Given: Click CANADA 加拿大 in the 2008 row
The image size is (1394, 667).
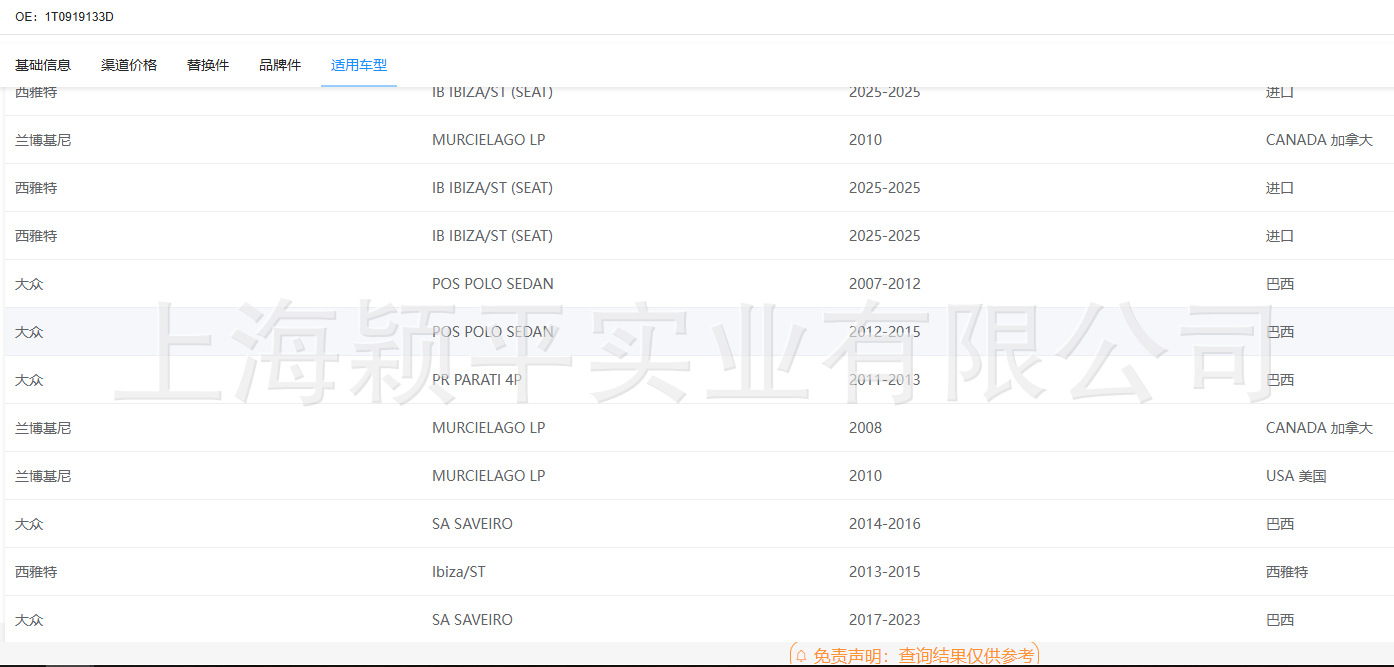Looking at the screenshot, I should [x=1319, y=428].
